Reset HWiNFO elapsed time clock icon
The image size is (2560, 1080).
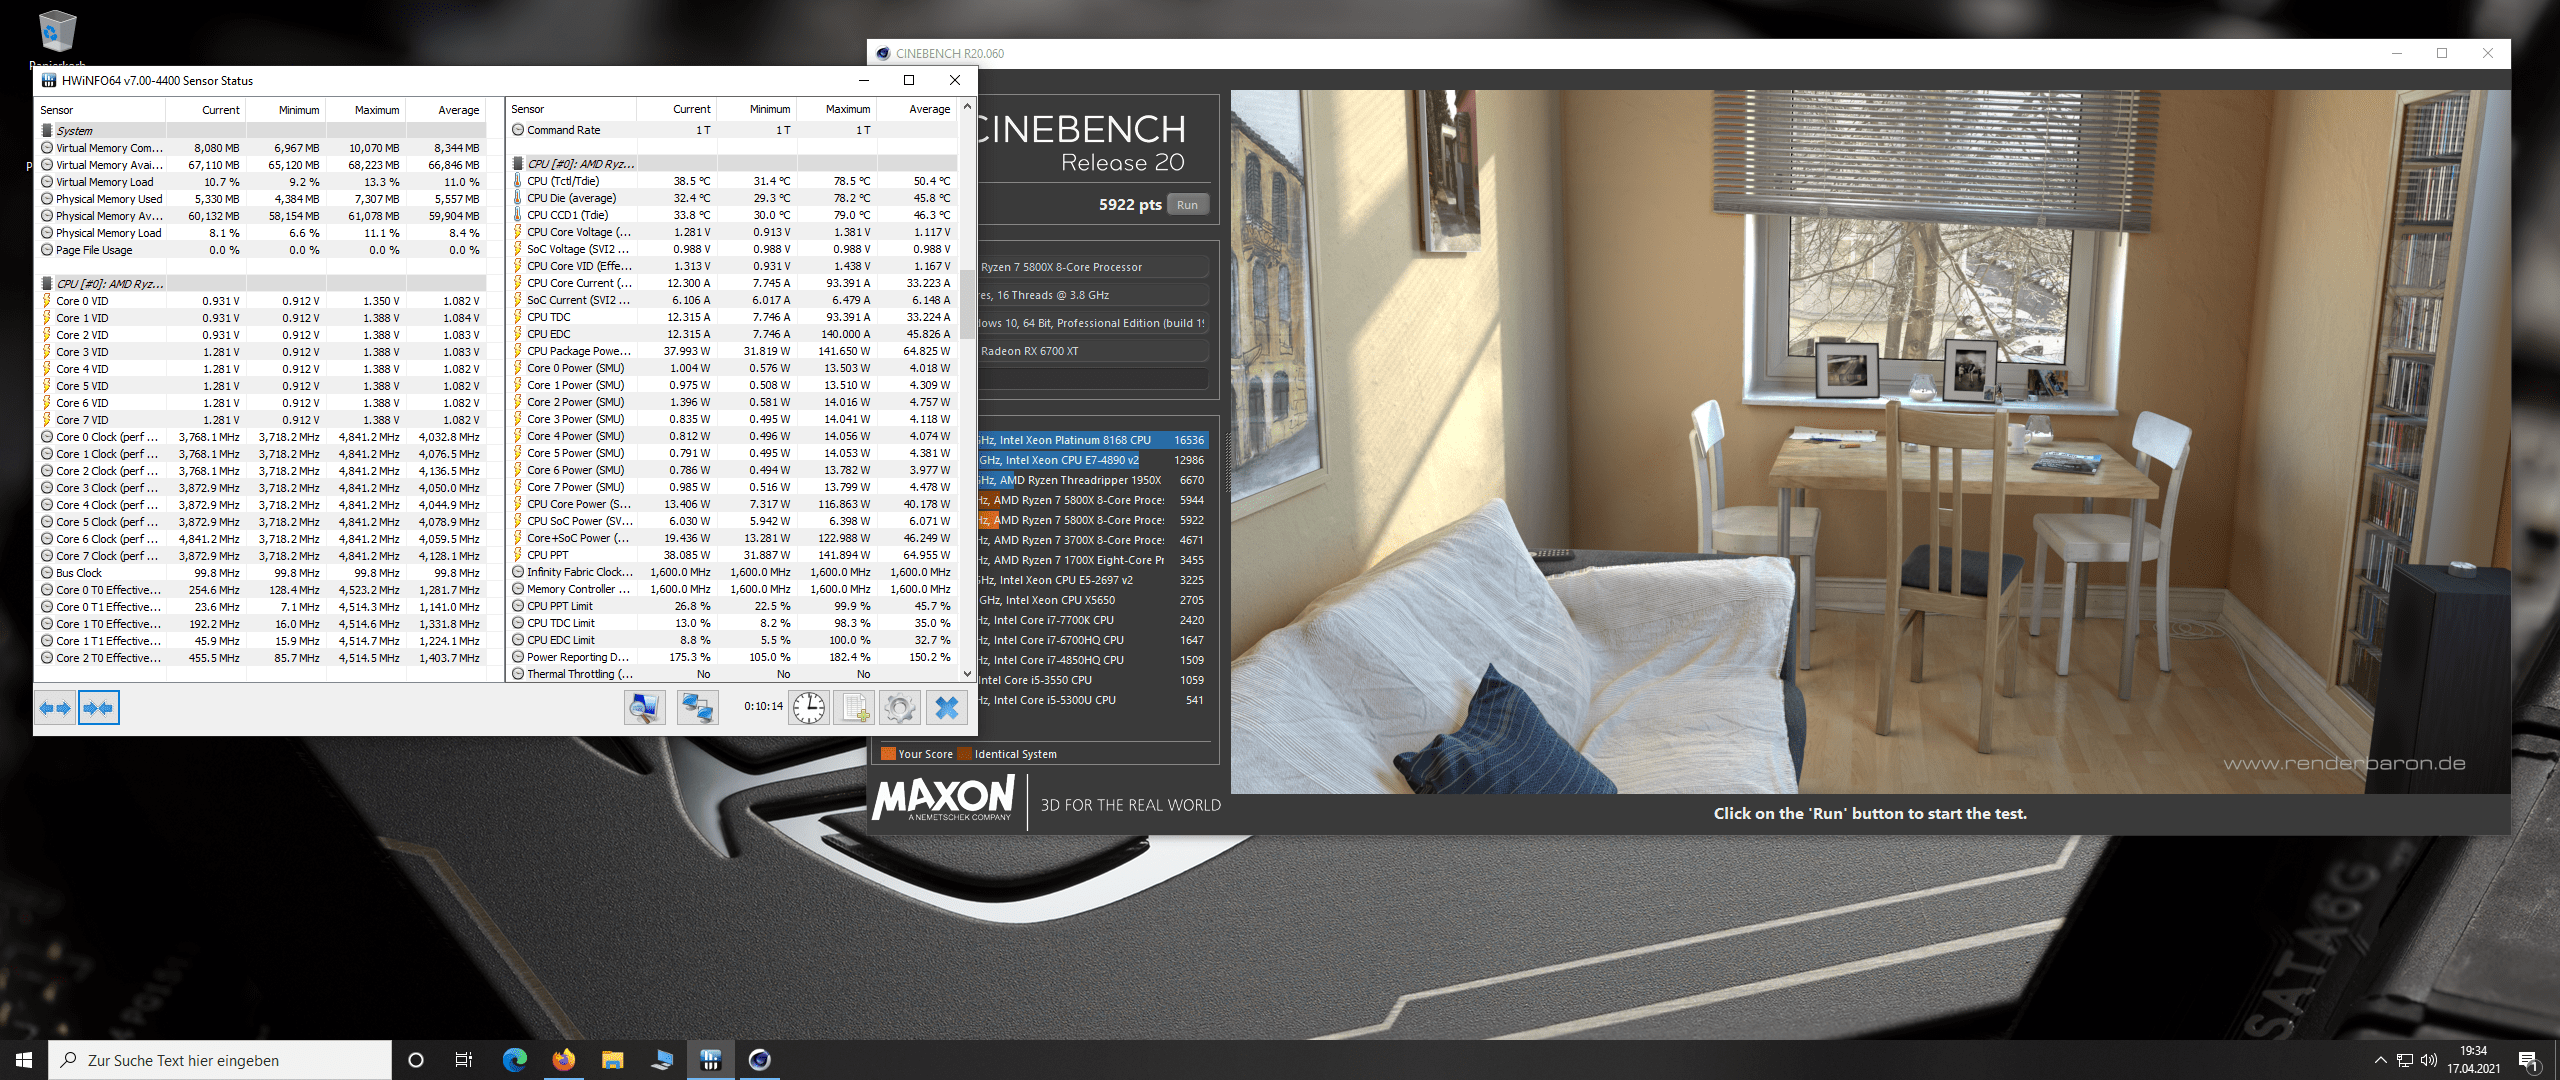[808, 708]
